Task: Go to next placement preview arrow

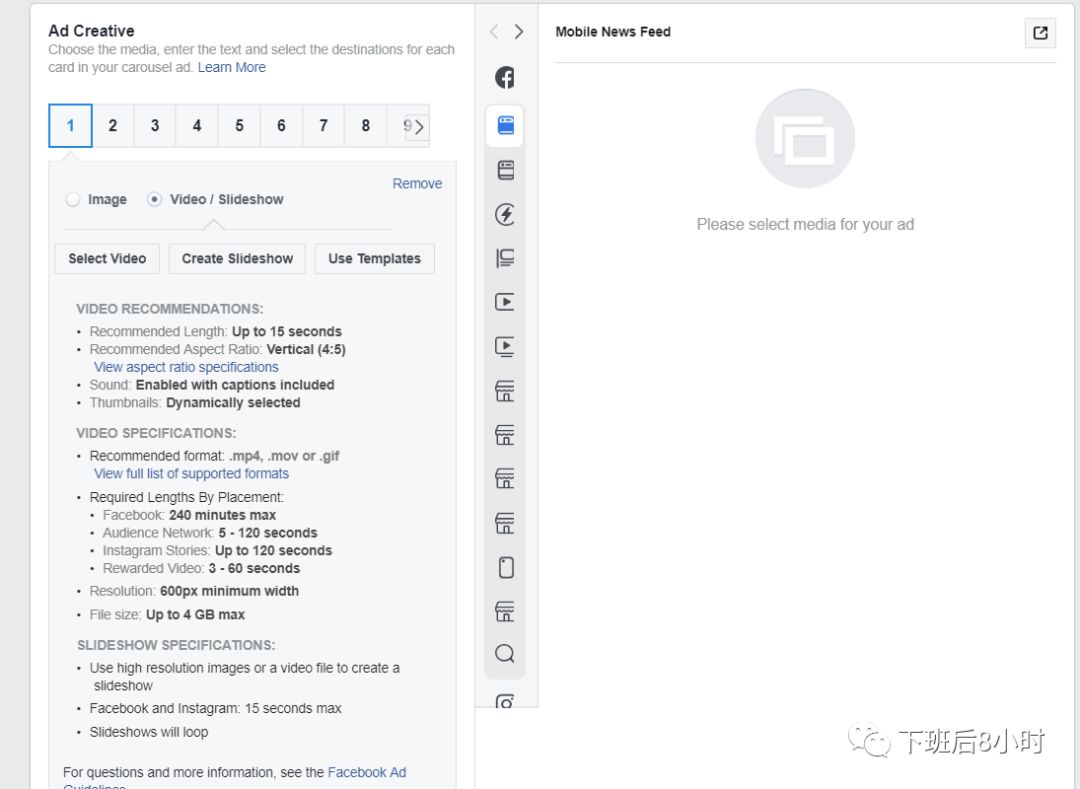Action: (x=519, y=32)
